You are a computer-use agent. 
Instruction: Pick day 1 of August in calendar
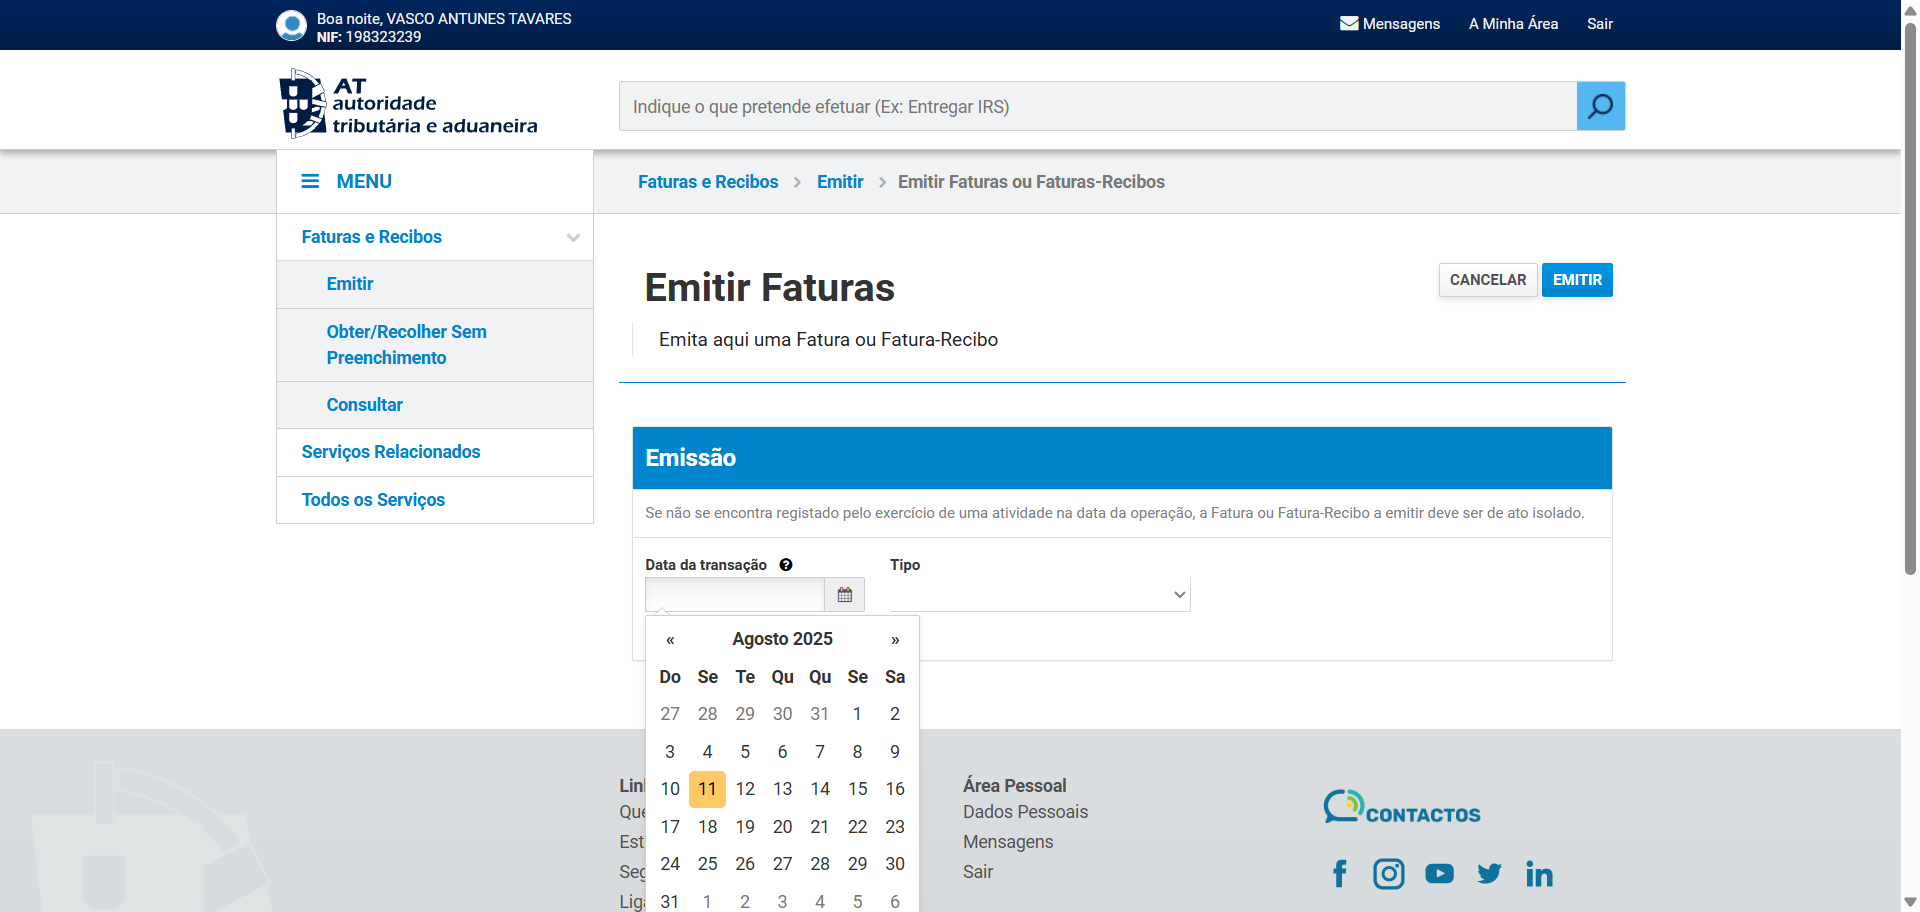click(x=857, y=714)
